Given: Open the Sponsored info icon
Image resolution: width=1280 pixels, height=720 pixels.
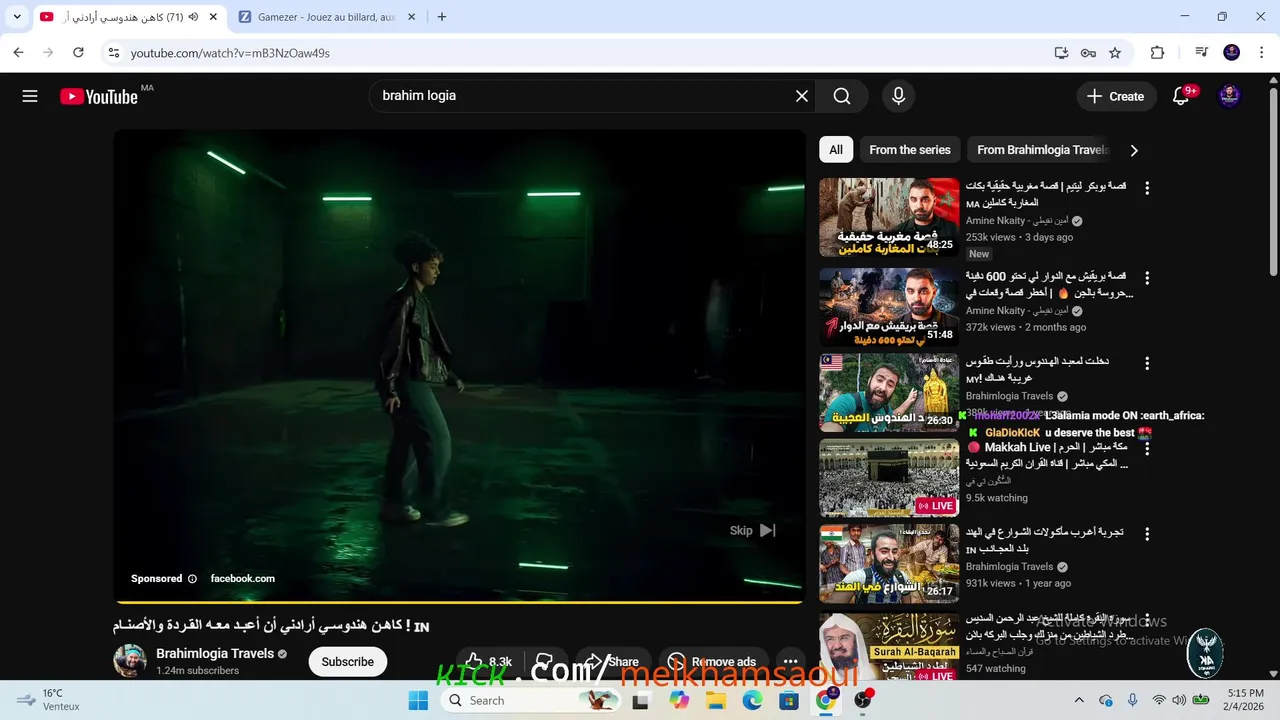Looking at the screenshot, I should (192, 578).
